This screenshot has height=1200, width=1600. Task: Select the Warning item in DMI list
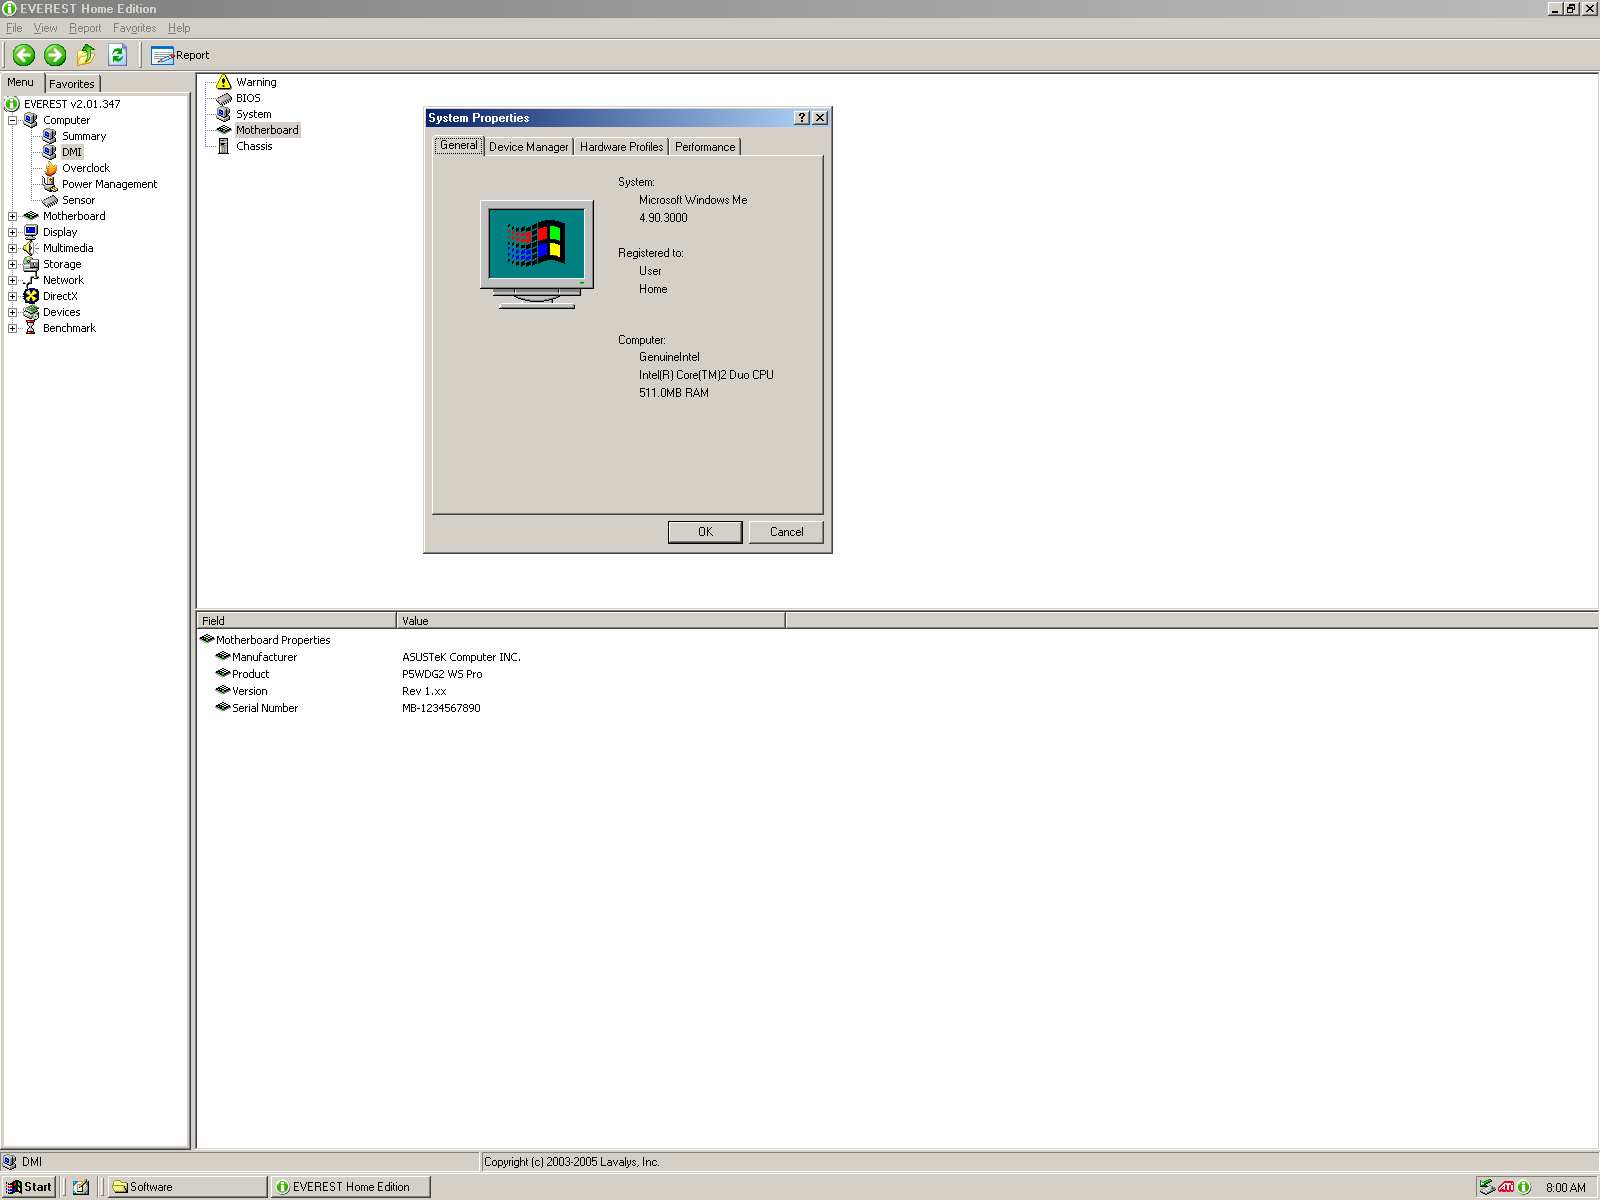click(256, 82)
